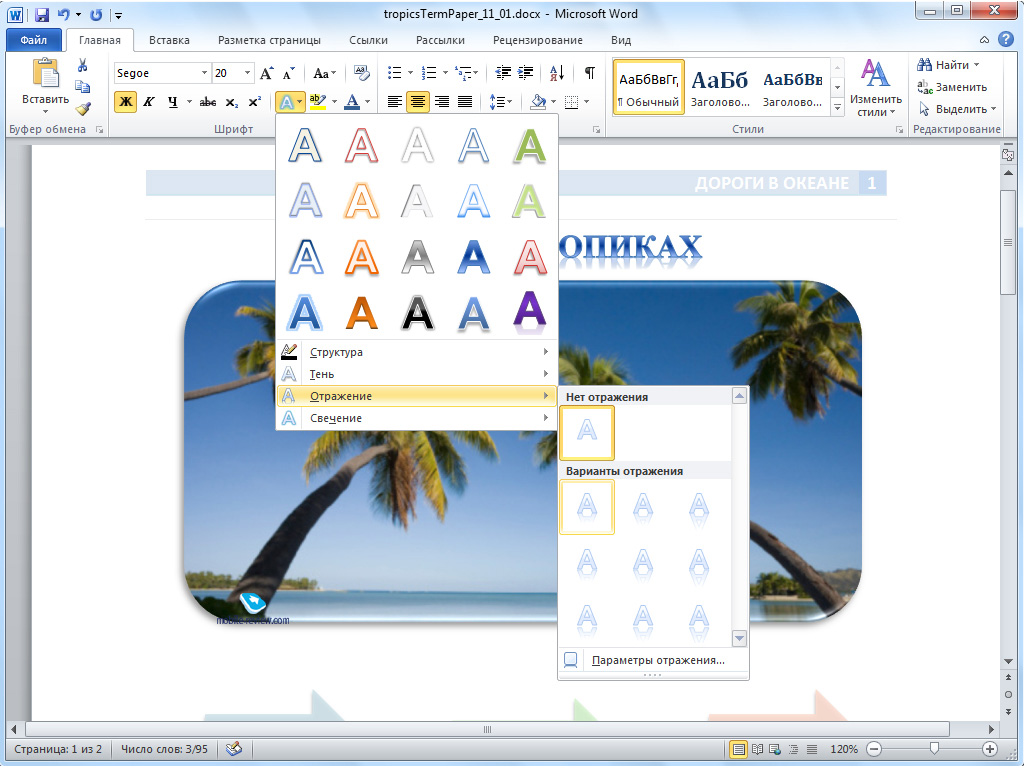Viewport: 1024px width, 768px height.
Task: Expand the styles gallery
Action: (837, 108)
